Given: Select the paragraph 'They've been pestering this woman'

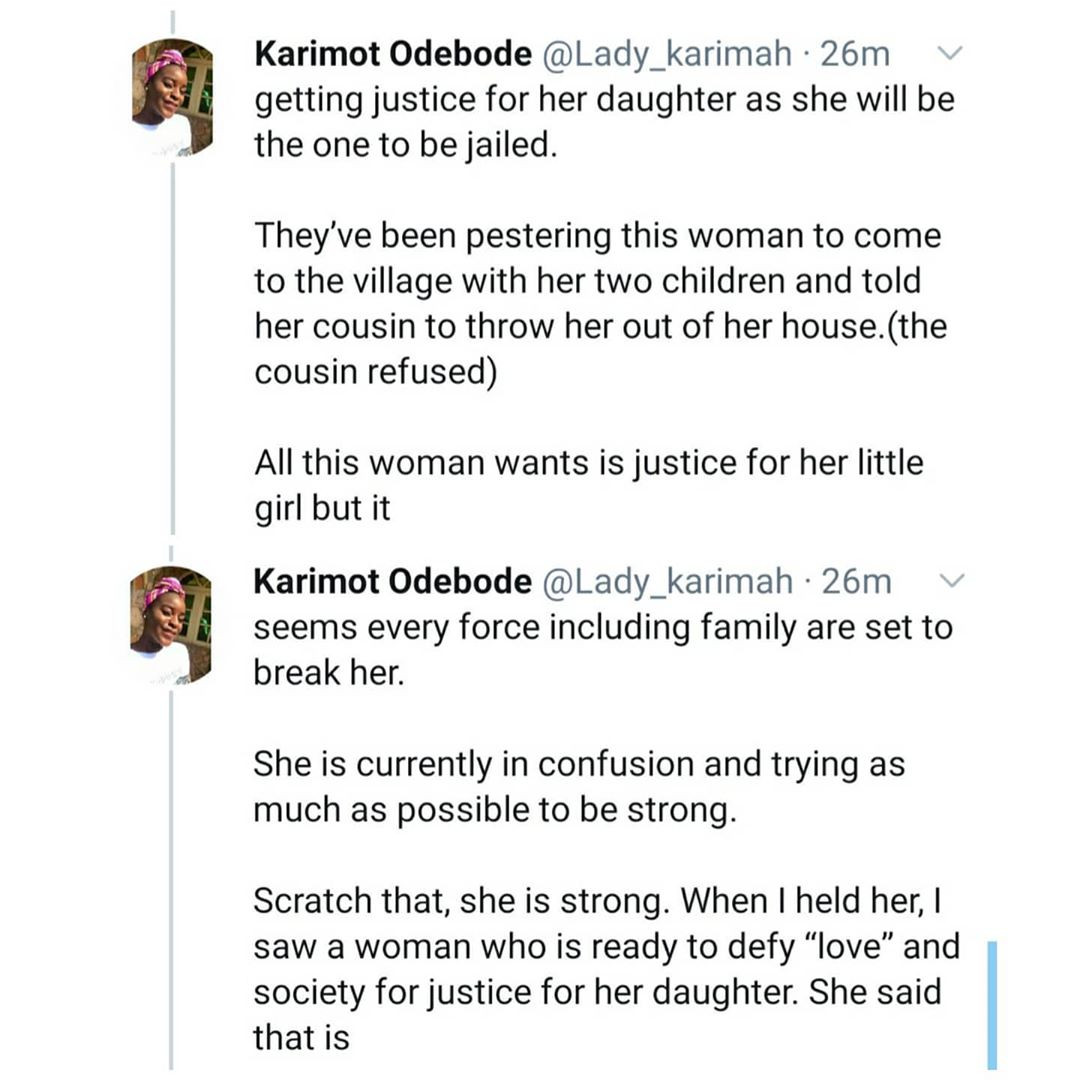Looking at the screenshot, I should click(x=601, y=304).
